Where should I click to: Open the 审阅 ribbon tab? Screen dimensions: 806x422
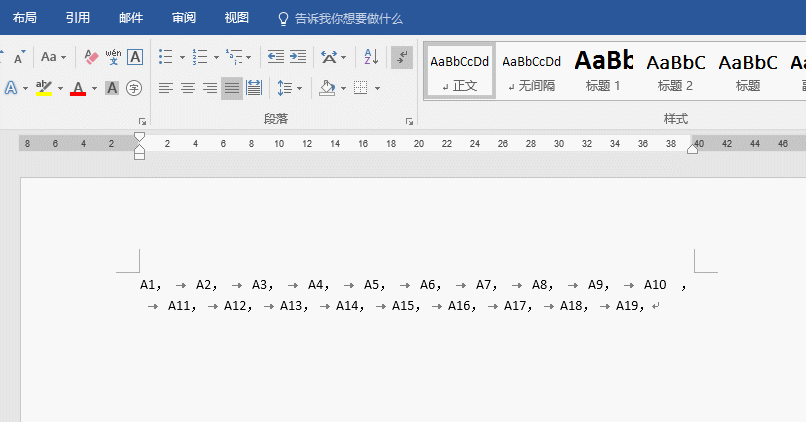click(x=184, y=18)
